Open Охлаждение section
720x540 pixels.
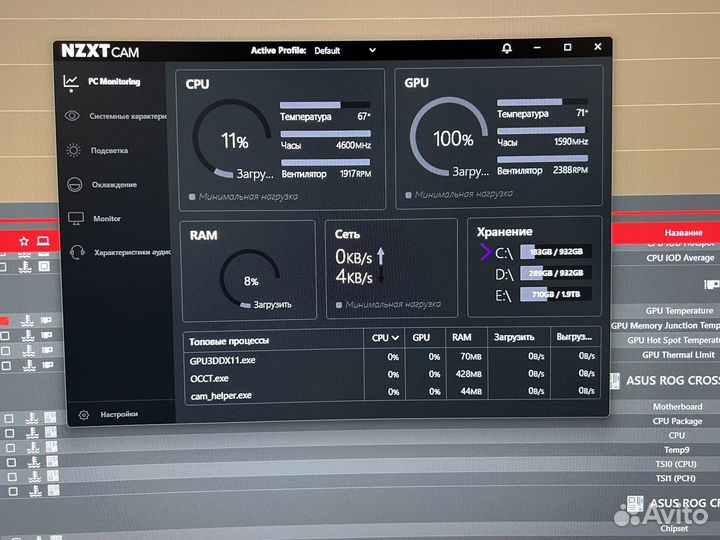[x=114, y=185]
